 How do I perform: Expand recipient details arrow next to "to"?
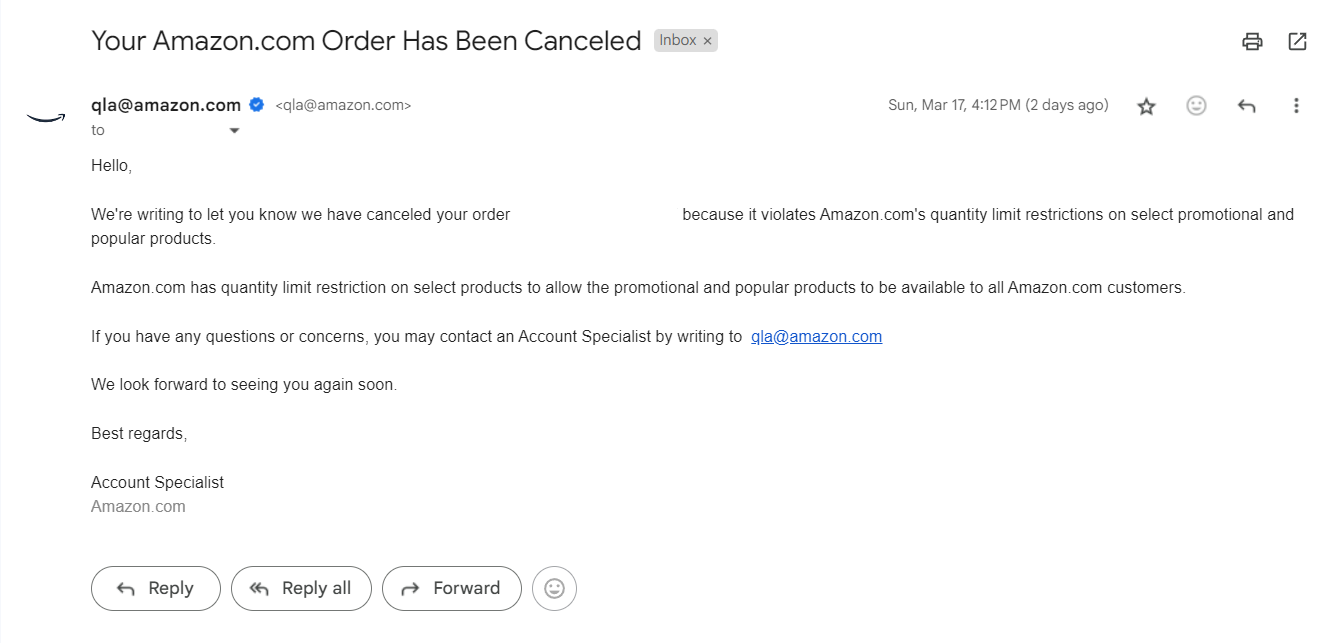[235, 131]
